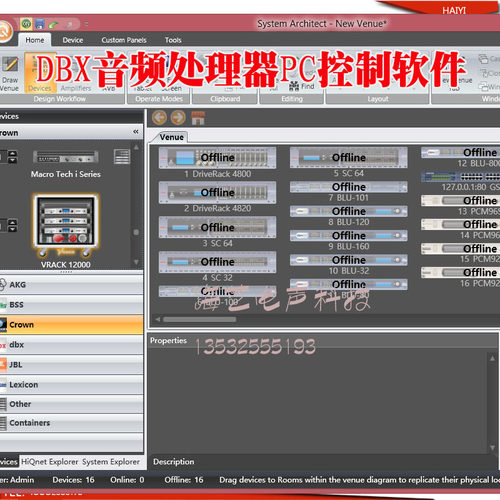This screenshot has width=500, height=500.
Task: Expand the Other device category
Action: (71, 404)
